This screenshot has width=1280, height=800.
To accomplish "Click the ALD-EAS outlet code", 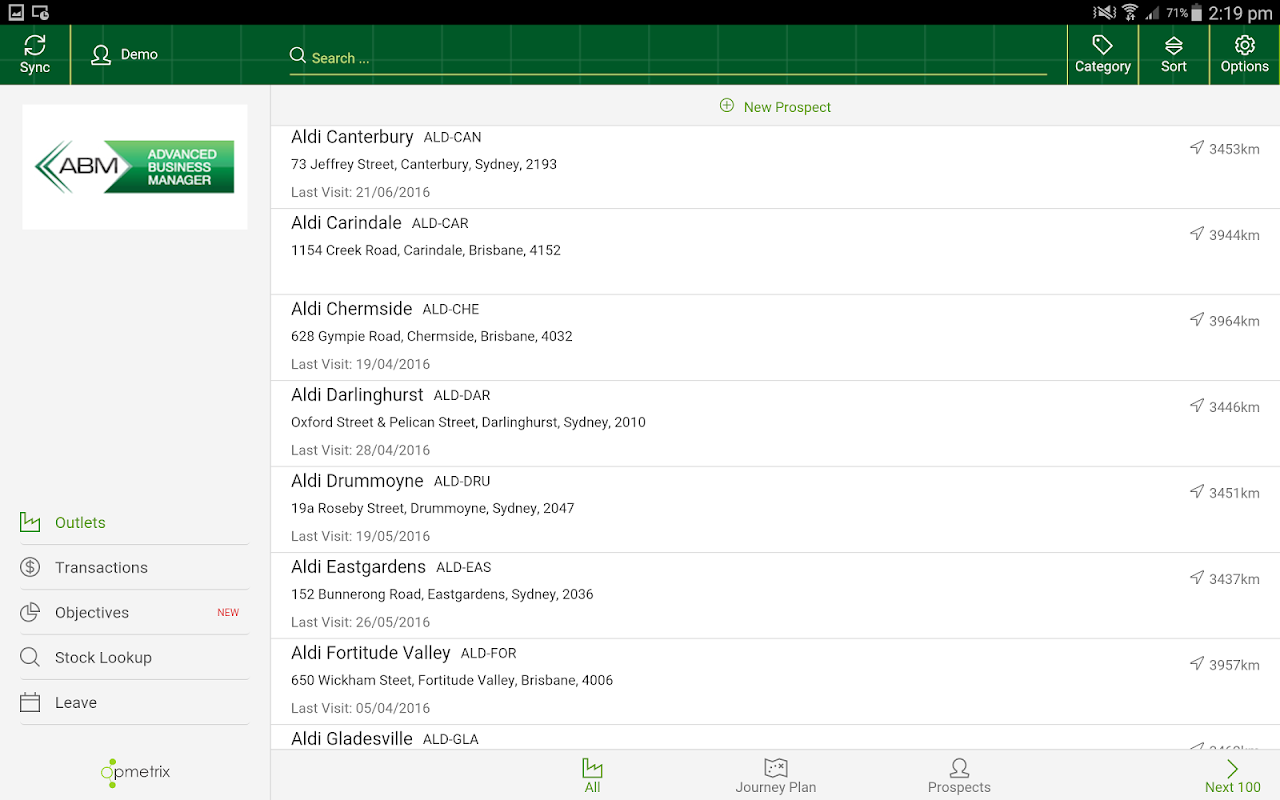I will (464, 567).
